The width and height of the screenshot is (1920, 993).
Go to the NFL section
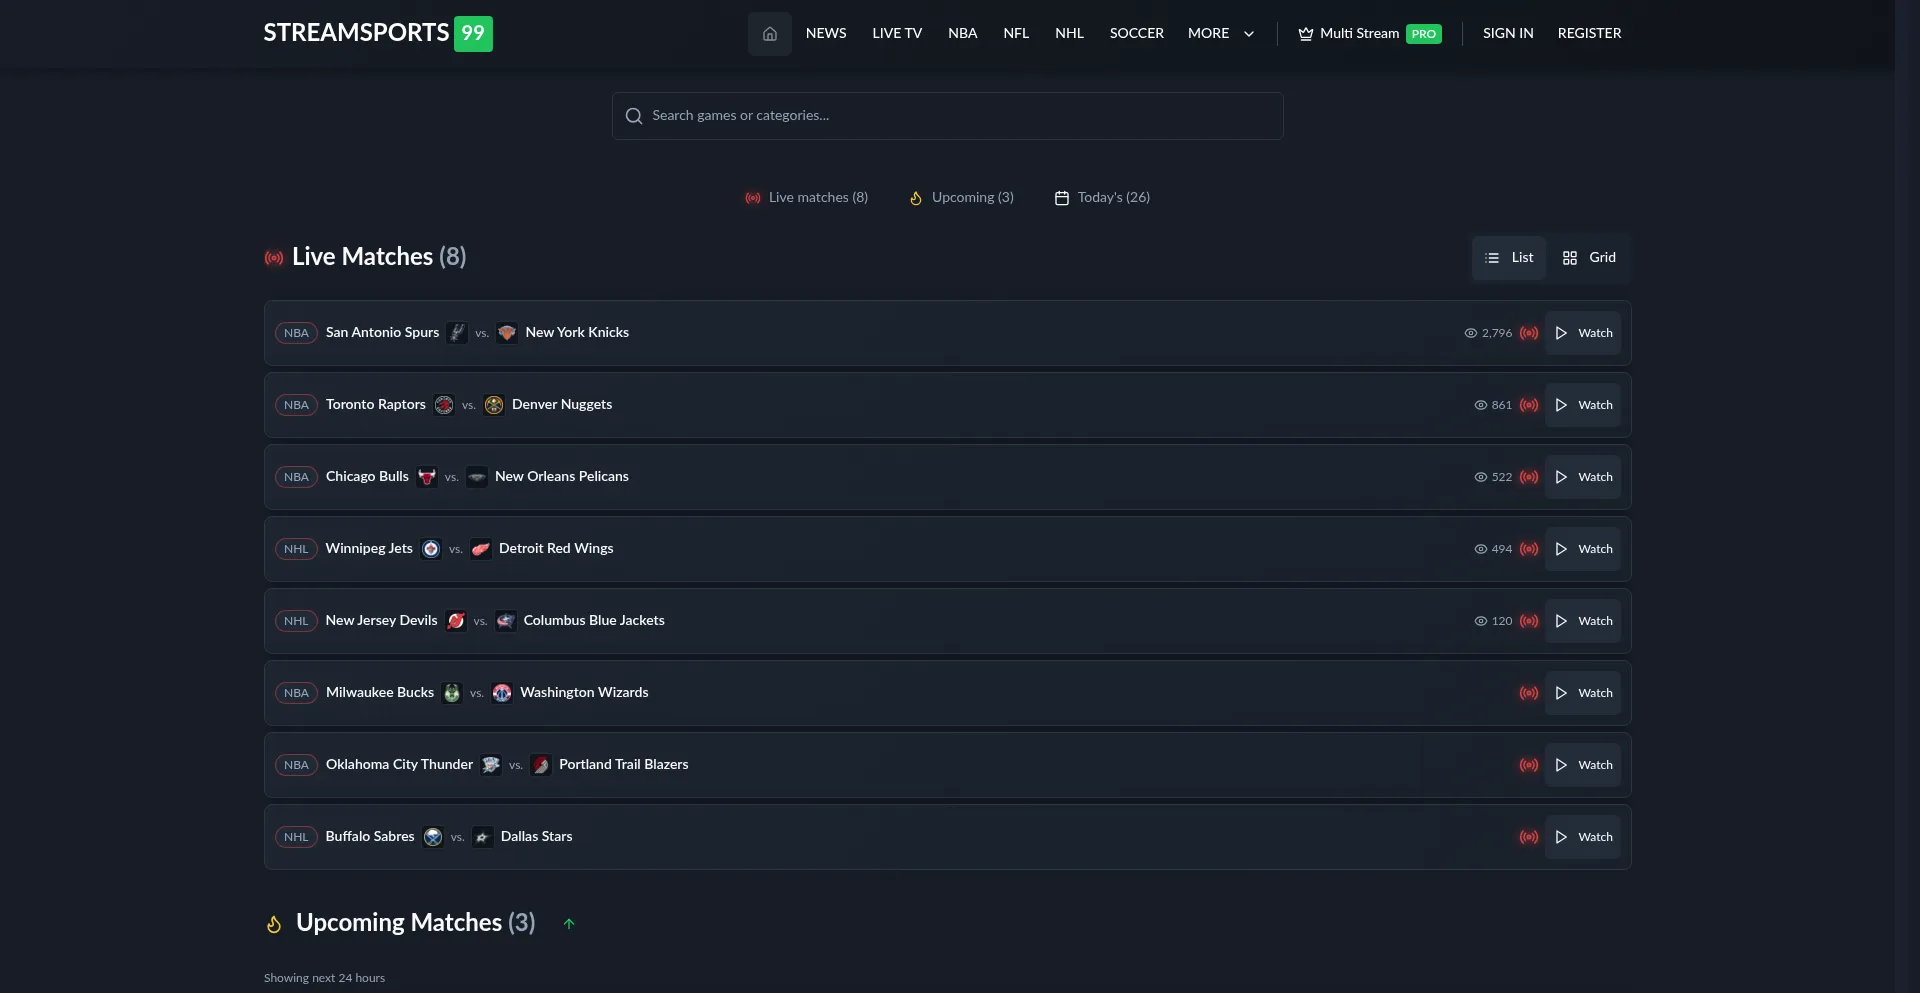tap(1016, 34)
